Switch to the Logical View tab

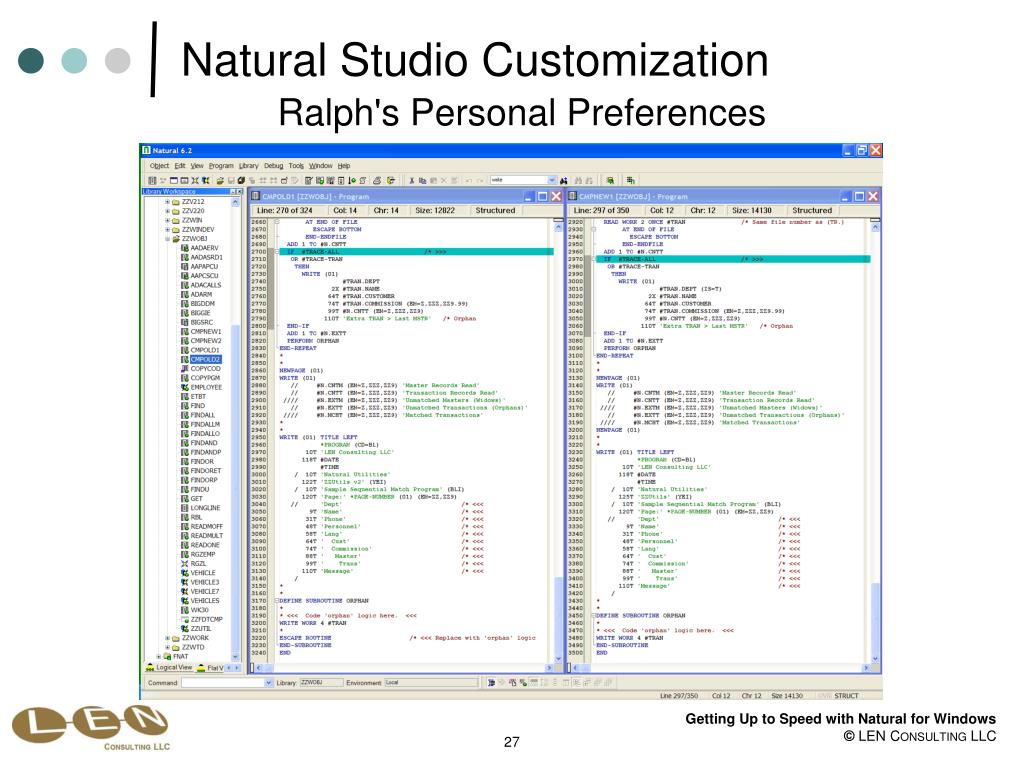[x=169, y=667]
